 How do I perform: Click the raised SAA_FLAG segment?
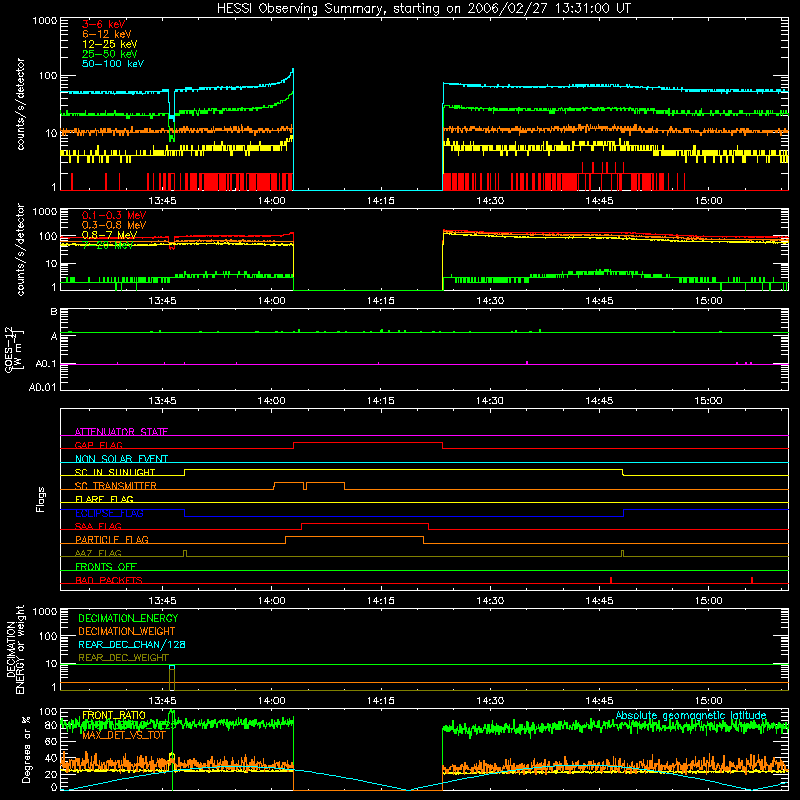pos(365,524)
